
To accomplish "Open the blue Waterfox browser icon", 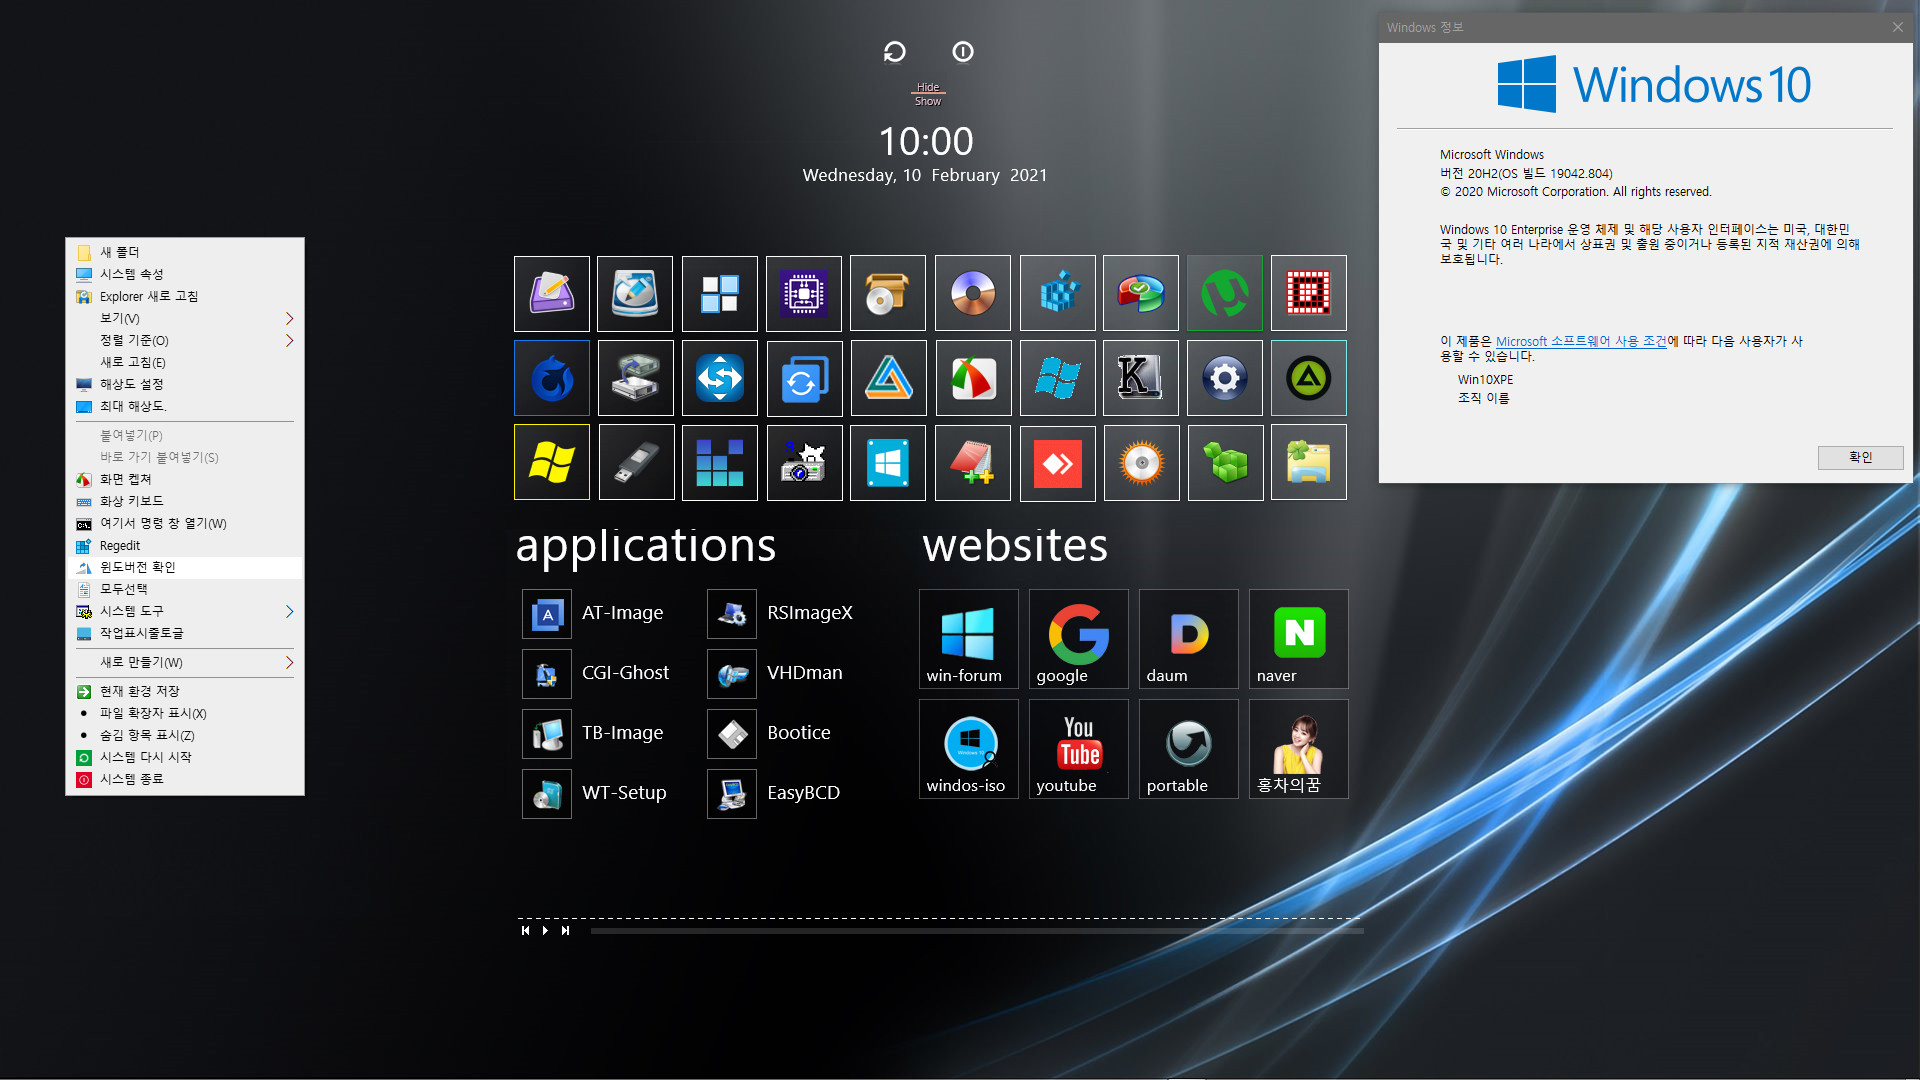I will click(552, 378).
